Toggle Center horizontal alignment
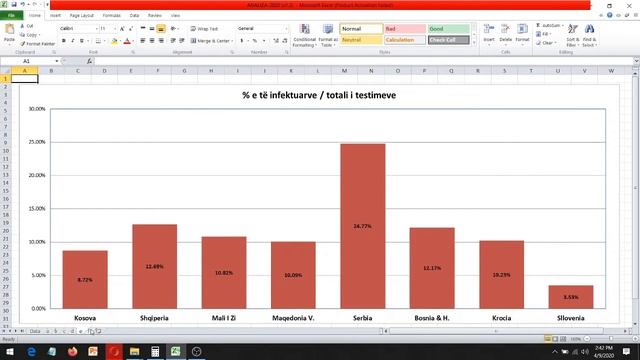Image resolution: width=640 pixels, height=360 pixels. tap(152, 41)
